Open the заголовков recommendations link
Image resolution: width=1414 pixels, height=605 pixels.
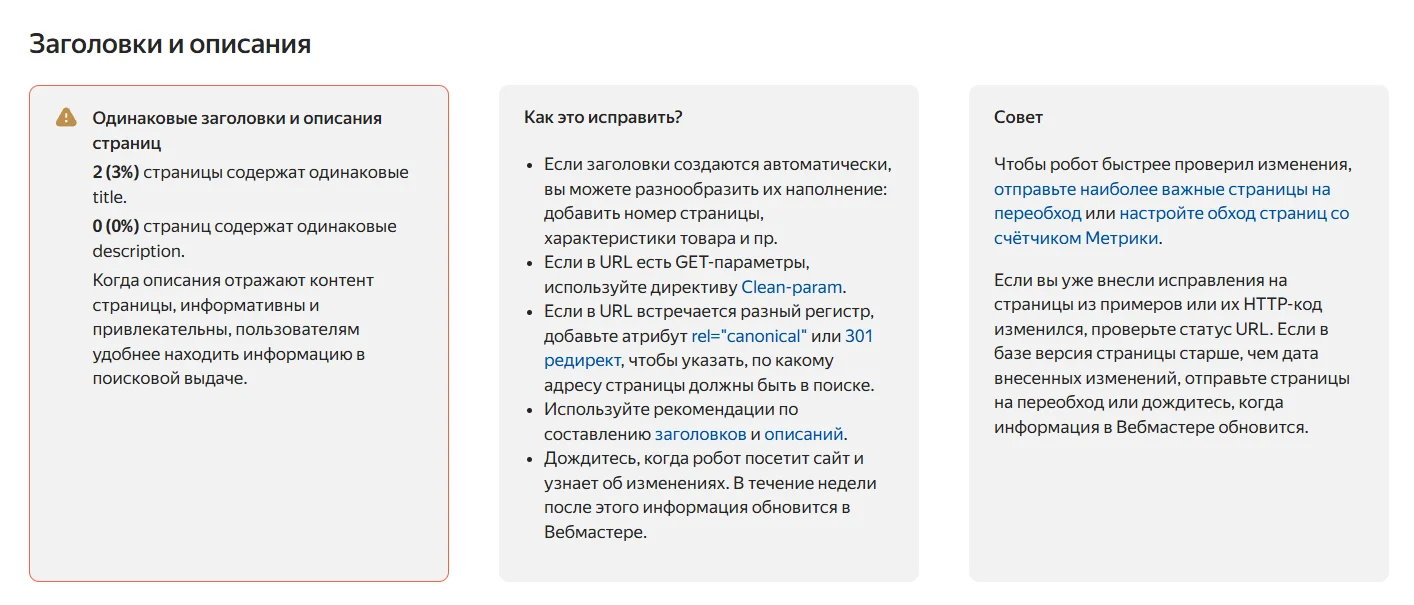[x=700, y=434]
